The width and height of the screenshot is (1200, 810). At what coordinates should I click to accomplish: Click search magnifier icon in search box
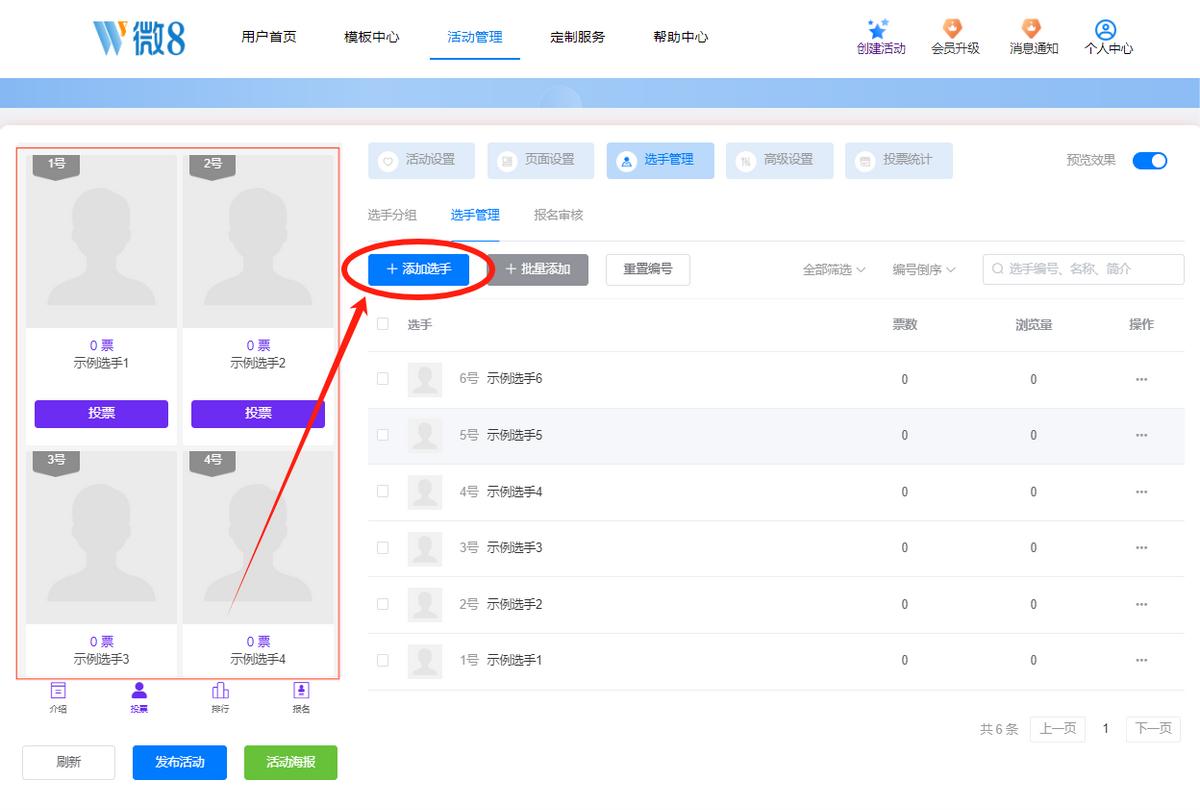pyautogui.click(x=998, y=269)
